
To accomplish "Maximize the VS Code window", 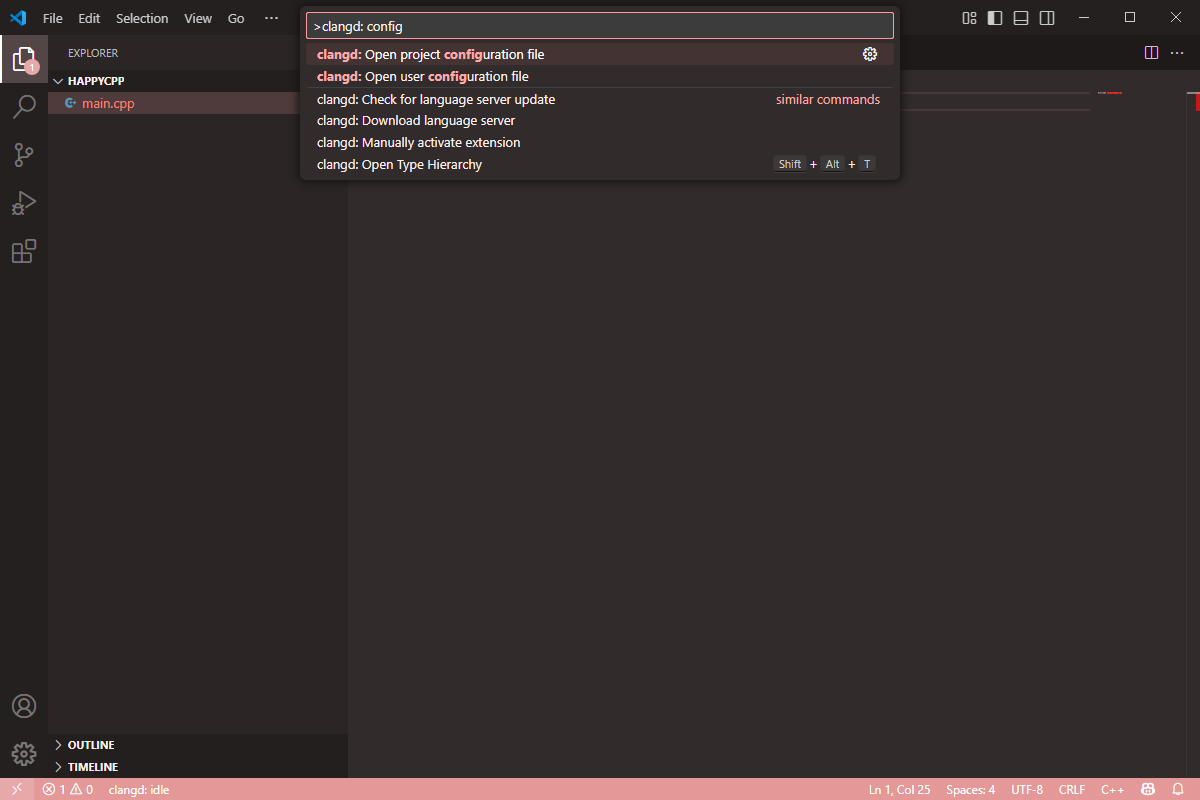I will (x=1130, y=18).
